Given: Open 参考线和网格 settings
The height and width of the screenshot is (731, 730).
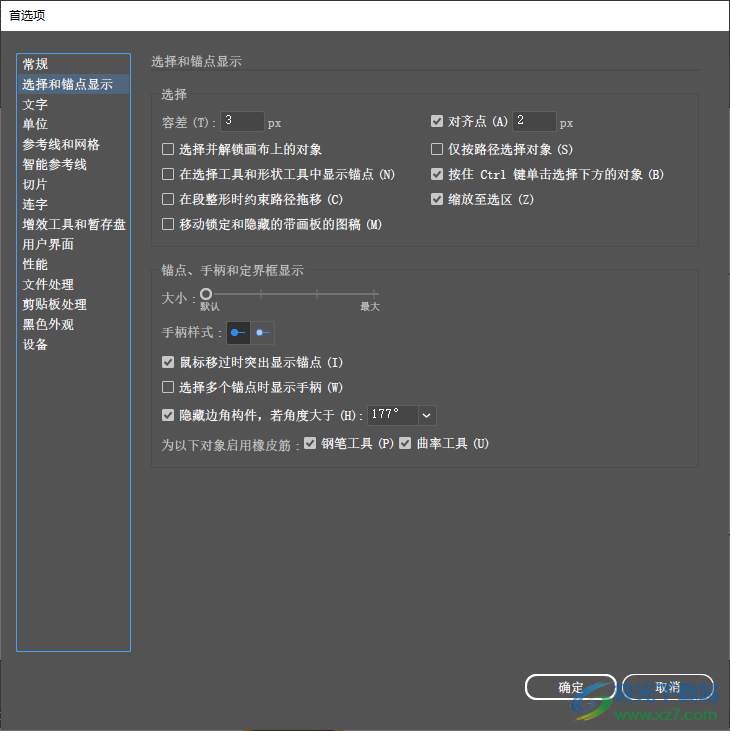Looking at the screenshot, I should coord(73,144).
